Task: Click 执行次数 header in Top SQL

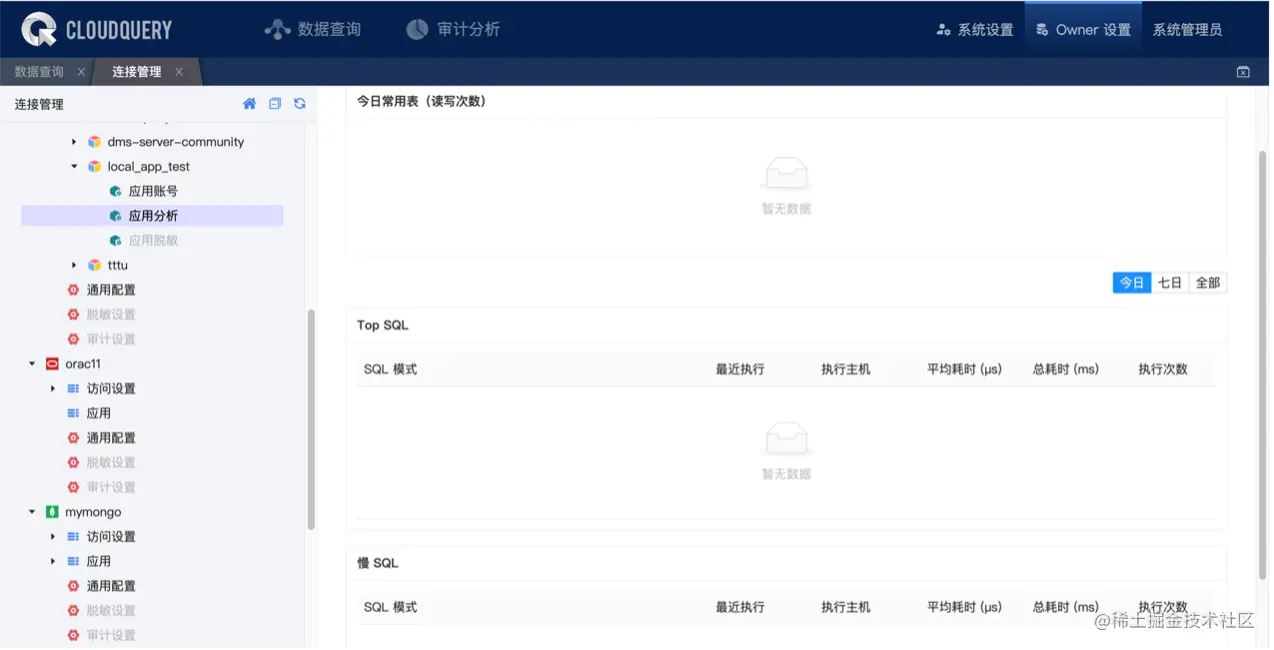Action: point(1163,369)
